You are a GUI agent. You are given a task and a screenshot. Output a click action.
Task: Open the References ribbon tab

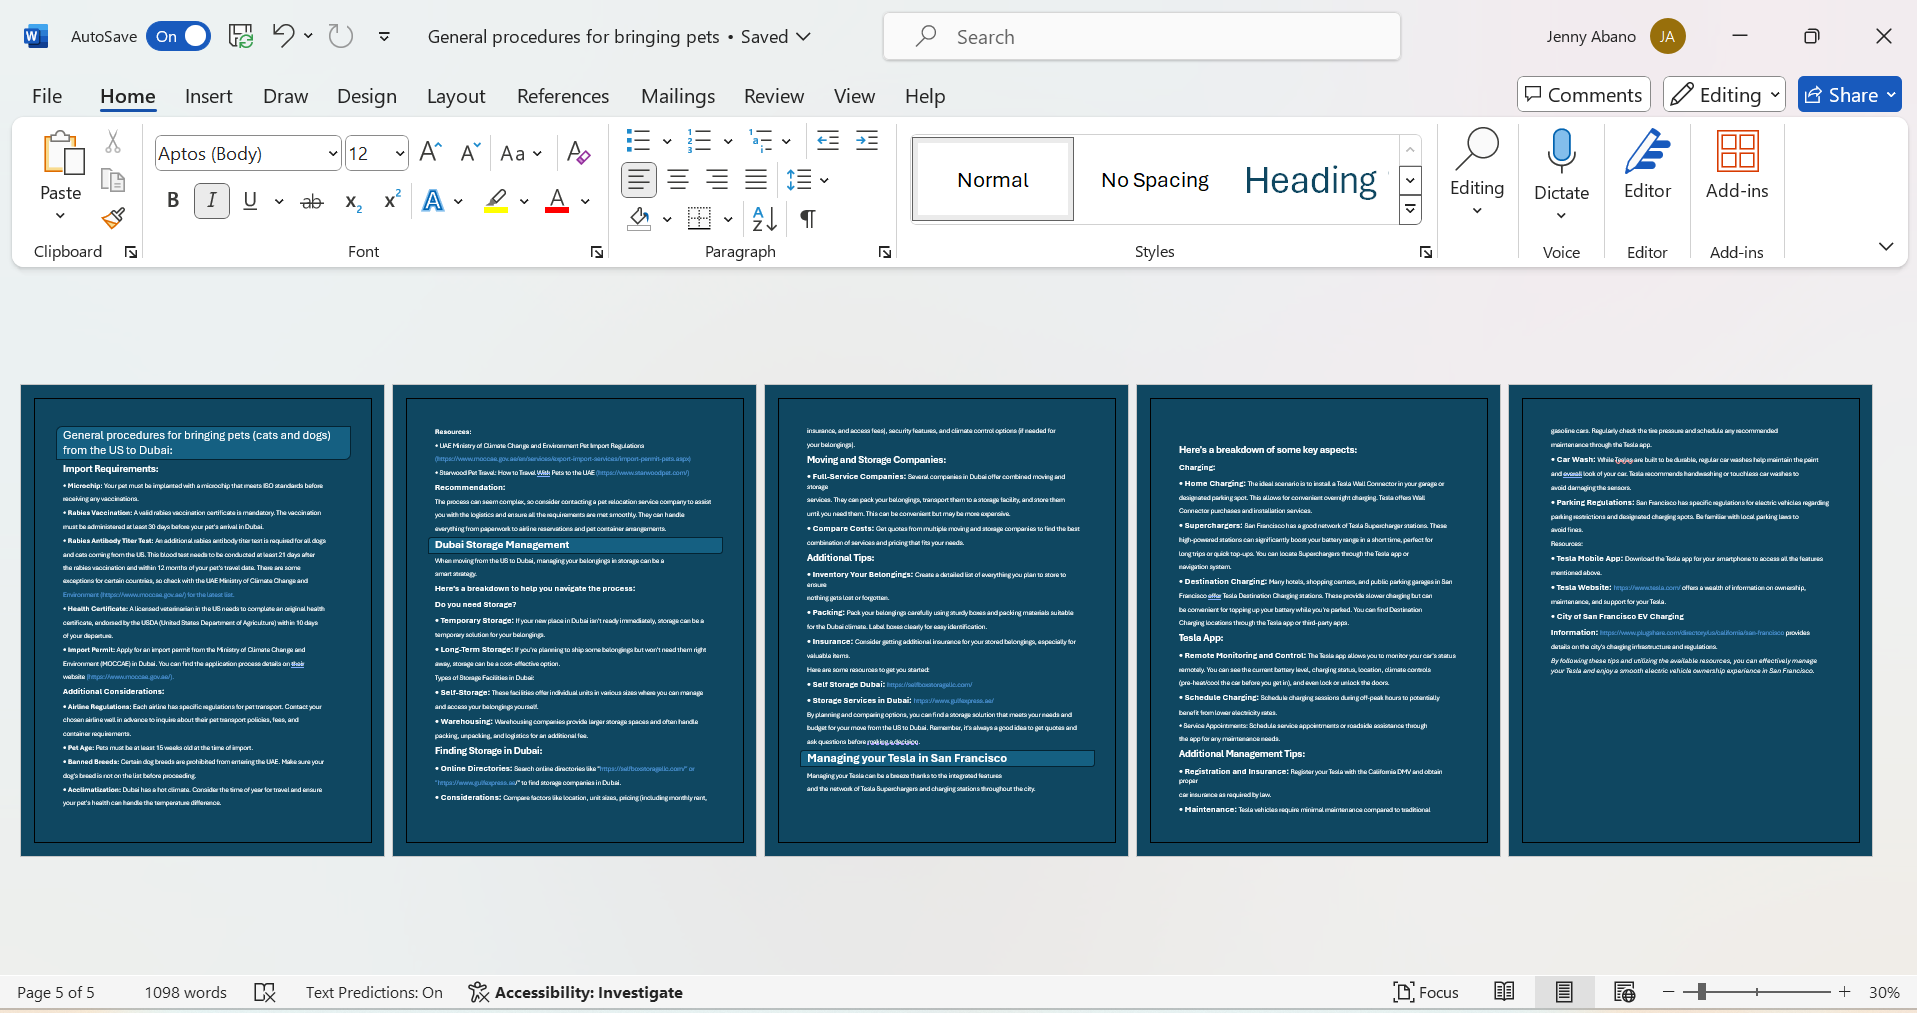click(x=562, y=96)
